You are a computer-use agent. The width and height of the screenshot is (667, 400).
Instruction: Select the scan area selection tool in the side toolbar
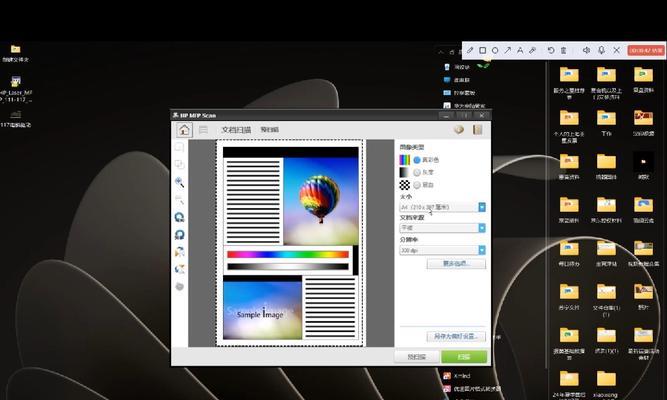[180, 147]
